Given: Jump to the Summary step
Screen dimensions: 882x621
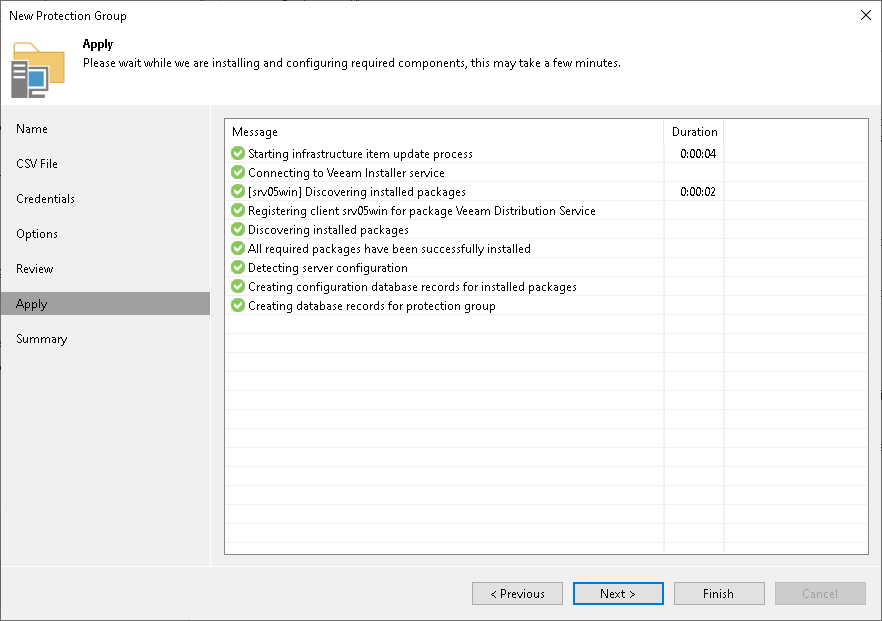Looking at the screenshot, I should 42,339.
